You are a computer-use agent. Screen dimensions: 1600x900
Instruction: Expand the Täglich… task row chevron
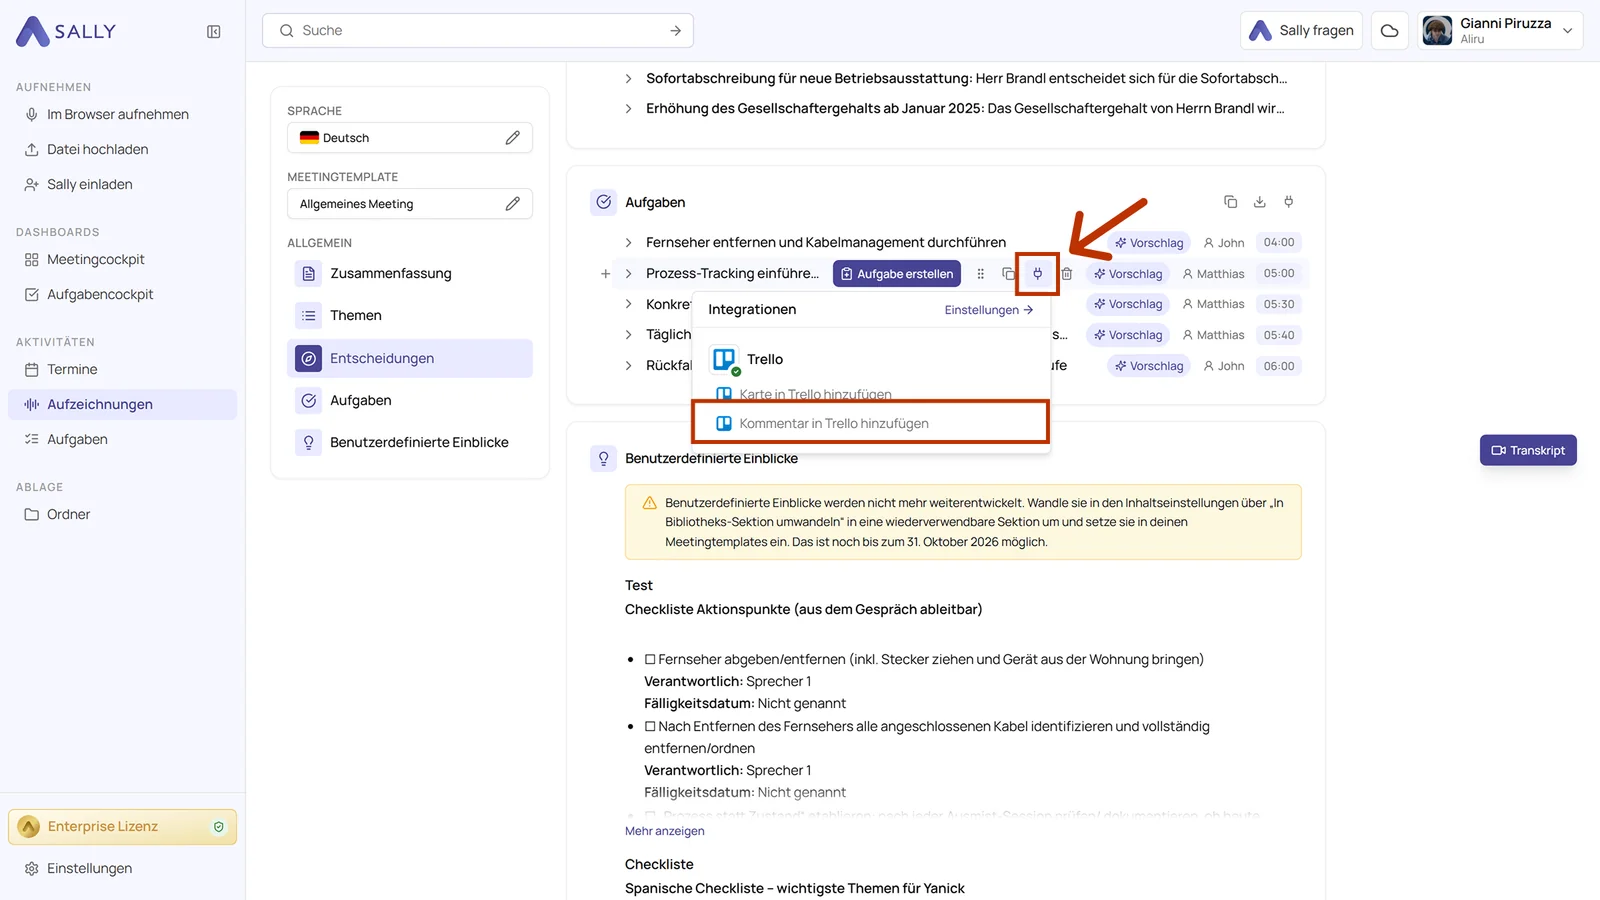[628, 335]
